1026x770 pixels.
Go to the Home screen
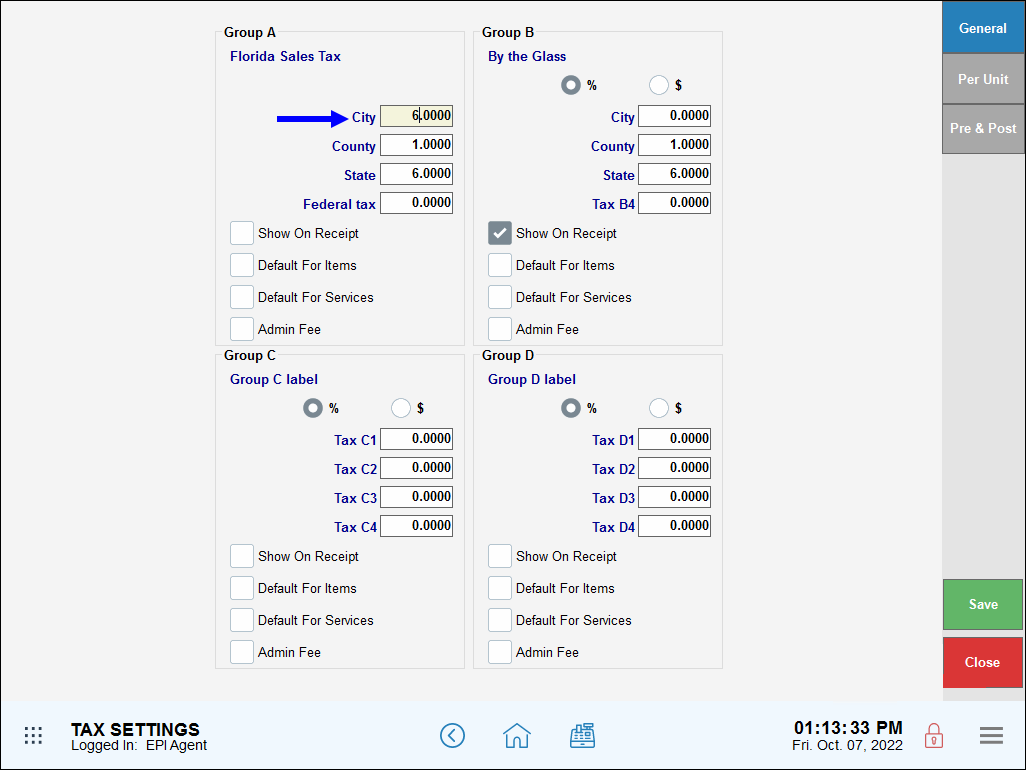click(516, 735)
